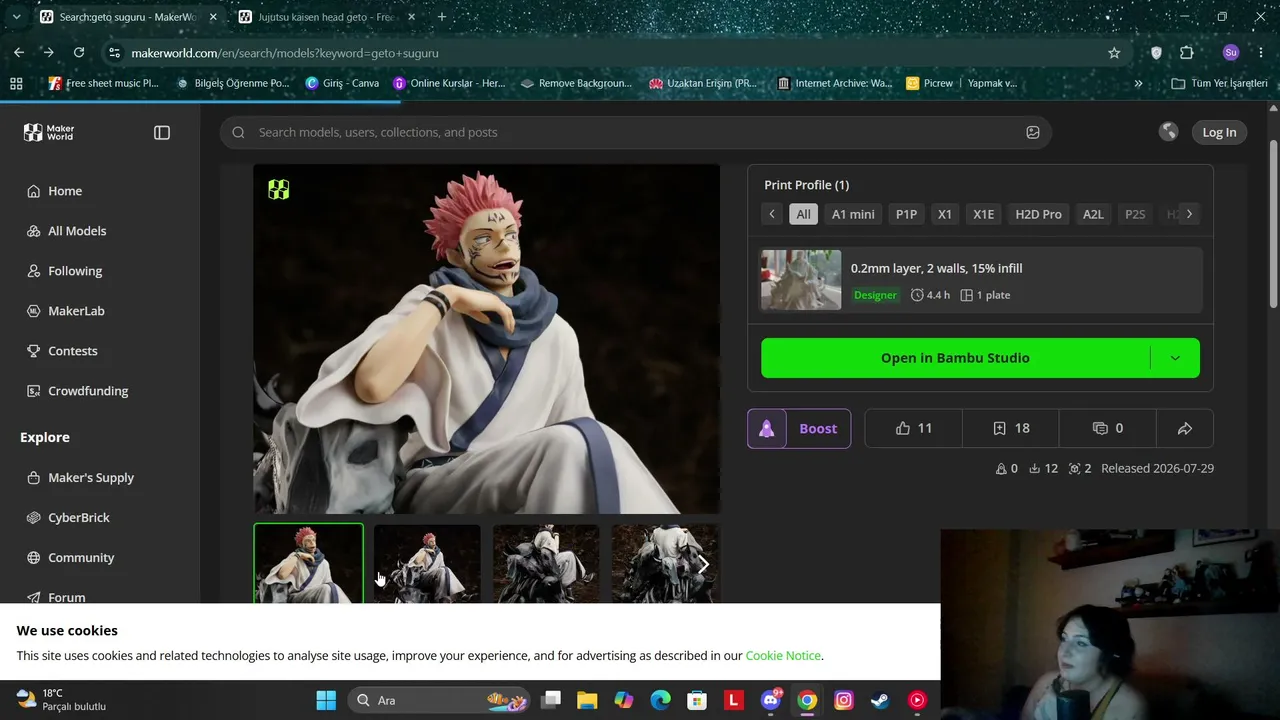Open Chrome three-dot menu
This screenshot has height=720, width=1280.
pos(1261,53)
